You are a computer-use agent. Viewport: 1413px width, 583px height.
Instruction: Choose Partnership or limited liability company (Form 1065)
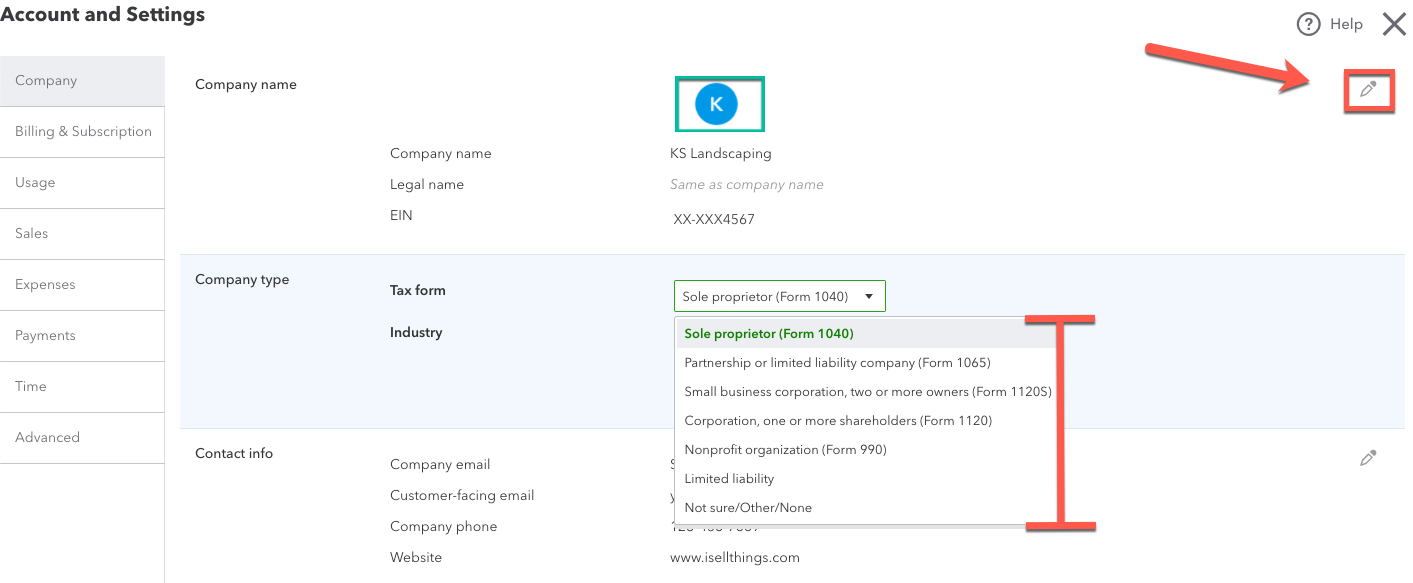(x=837, y=363)
